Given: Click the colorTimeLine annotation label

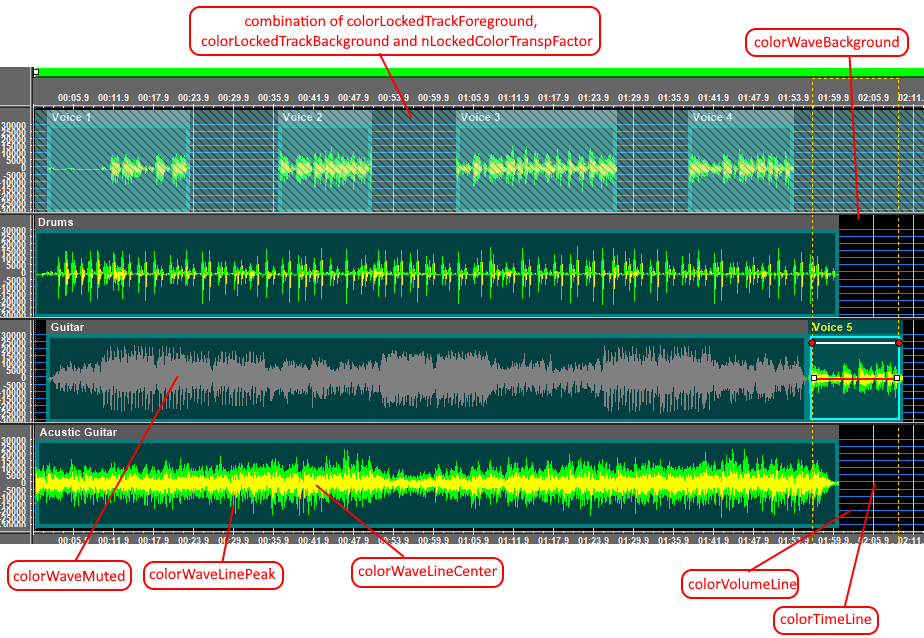Looking at the screenshot, I should (x=826, y=620).
